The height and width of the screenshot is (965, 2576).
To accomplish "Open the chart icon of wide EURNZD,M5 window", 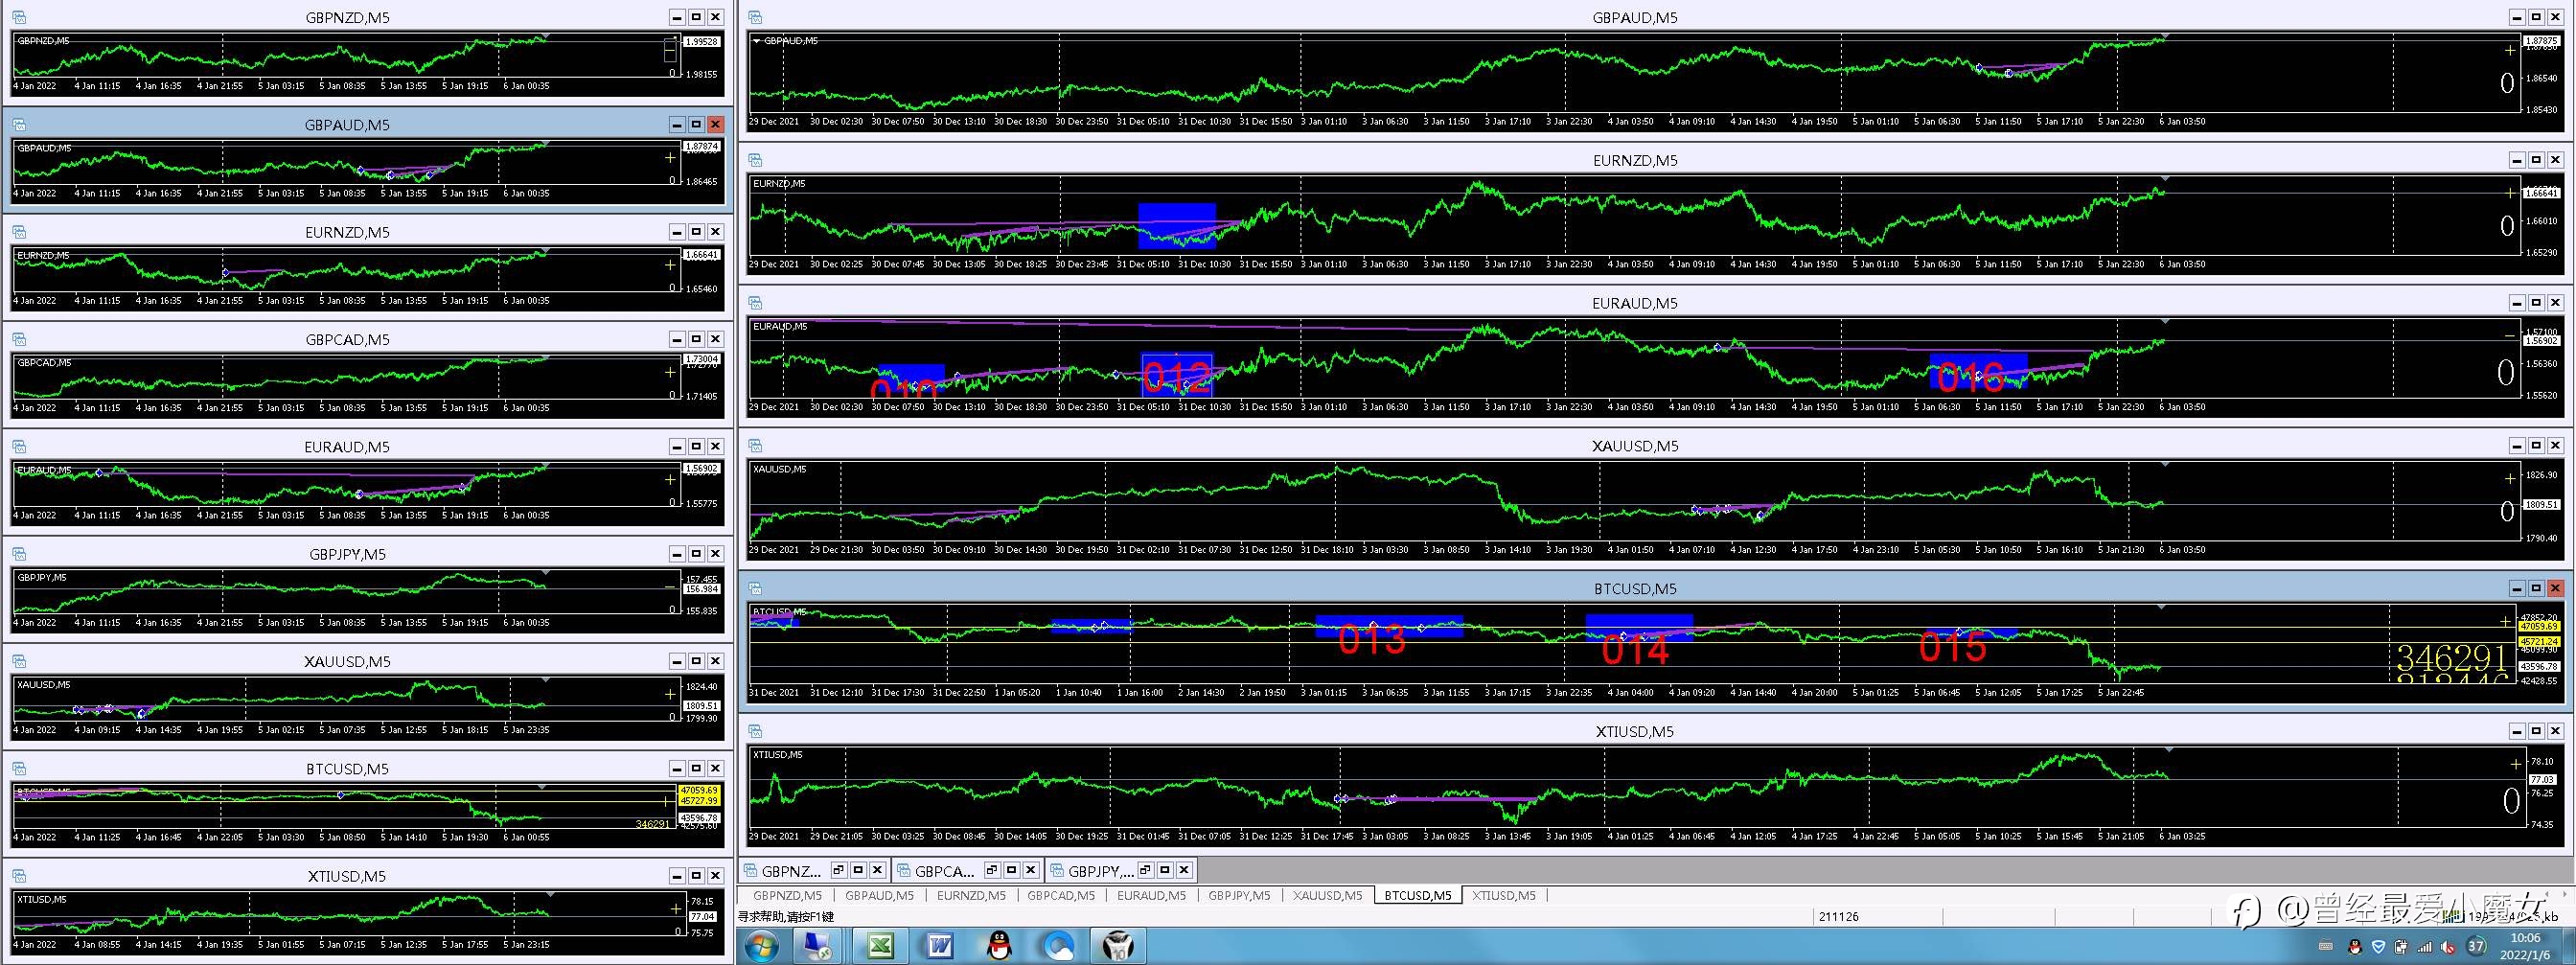I will 756,160.
